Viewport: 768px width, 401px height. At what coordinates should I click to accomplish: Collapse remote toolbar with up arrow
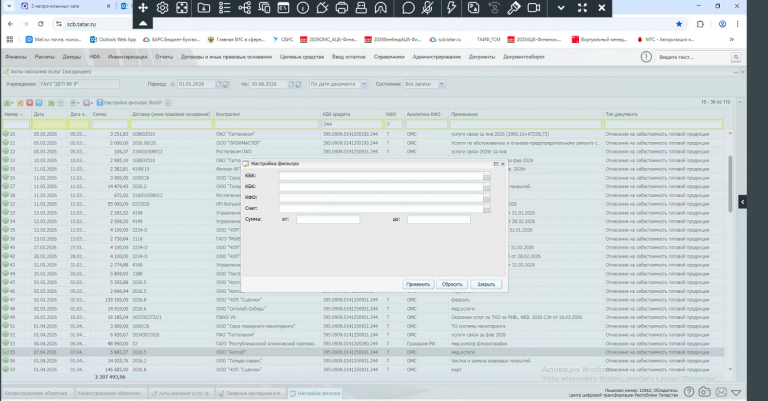coord(143,23)
